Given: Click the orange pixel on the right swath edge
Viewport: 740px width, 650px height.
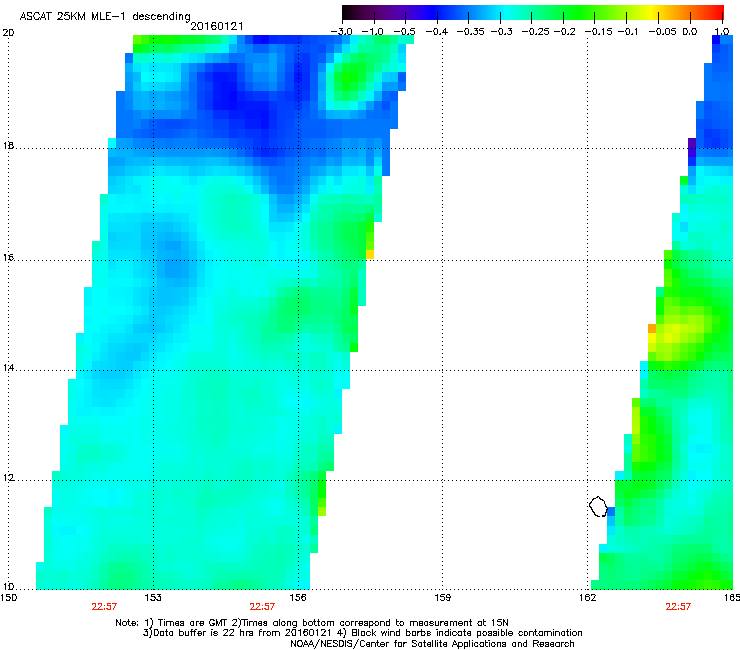Looking at the screenshot, I should pyautogui.click(x=652, y=328).
